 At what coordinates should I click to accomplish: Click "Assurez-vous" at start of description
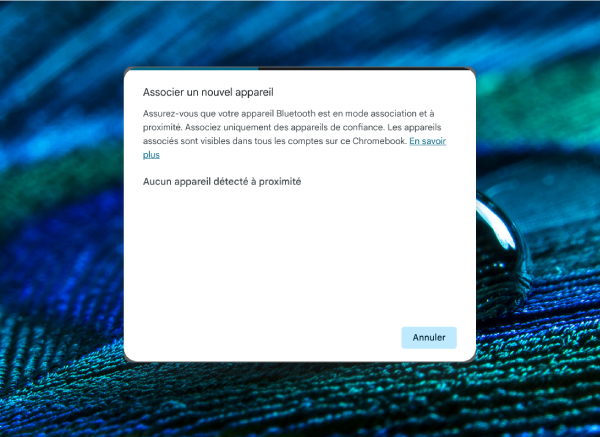[x=170, y=114]
